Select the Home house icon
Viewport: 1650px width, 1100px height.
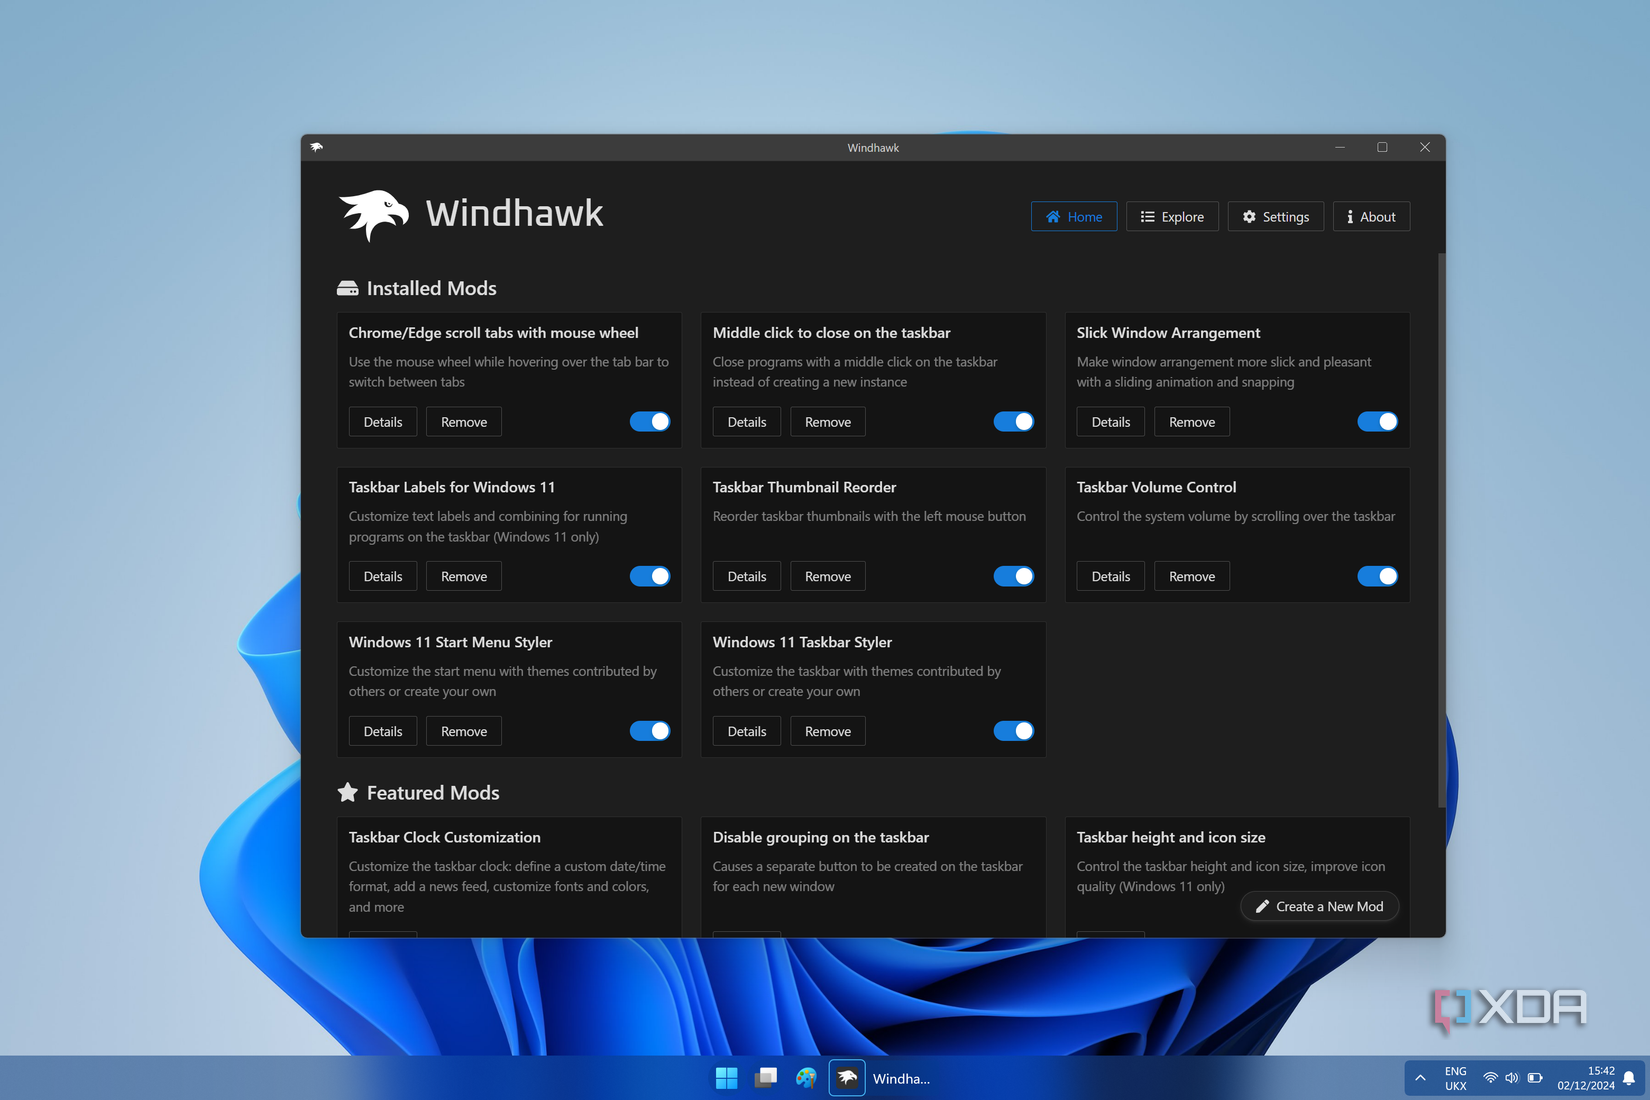tap(1052, 216)
